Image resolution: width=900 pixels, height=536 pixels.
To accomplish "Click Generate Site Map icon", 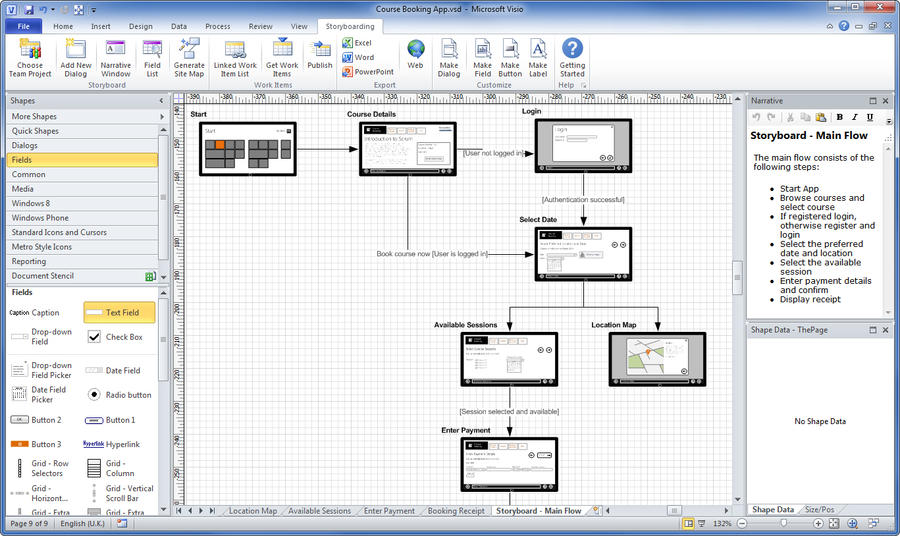I will click(189, 49).
